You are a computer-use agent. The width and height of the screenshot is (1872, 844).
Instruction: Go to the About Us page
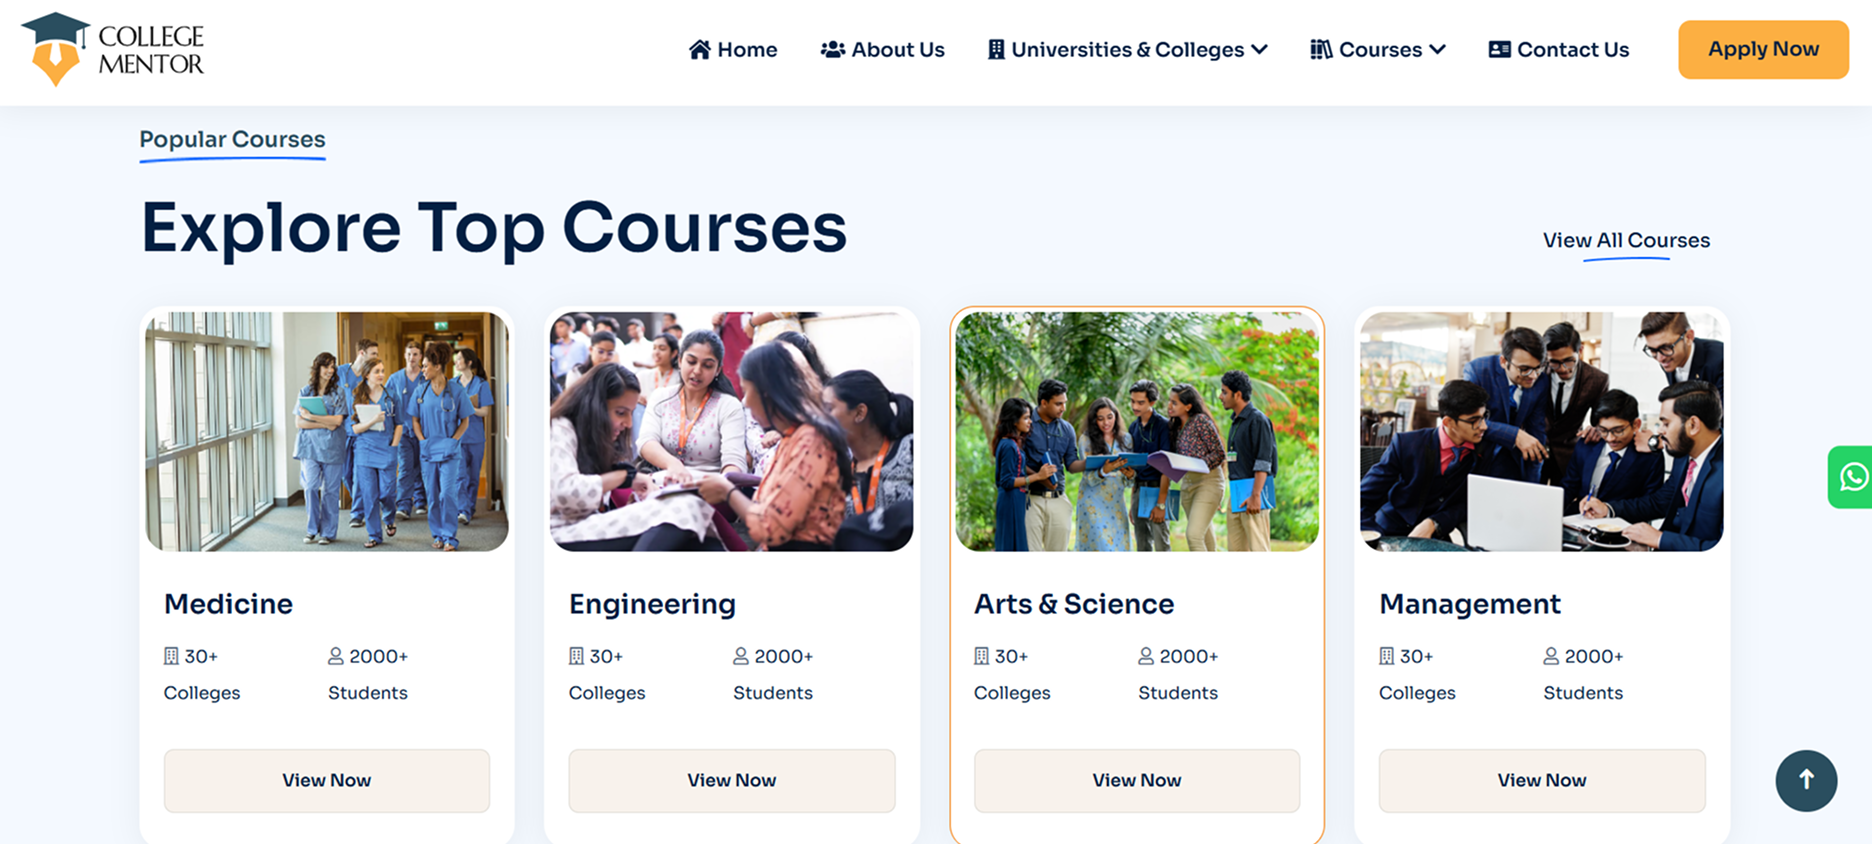coord(897,50)
